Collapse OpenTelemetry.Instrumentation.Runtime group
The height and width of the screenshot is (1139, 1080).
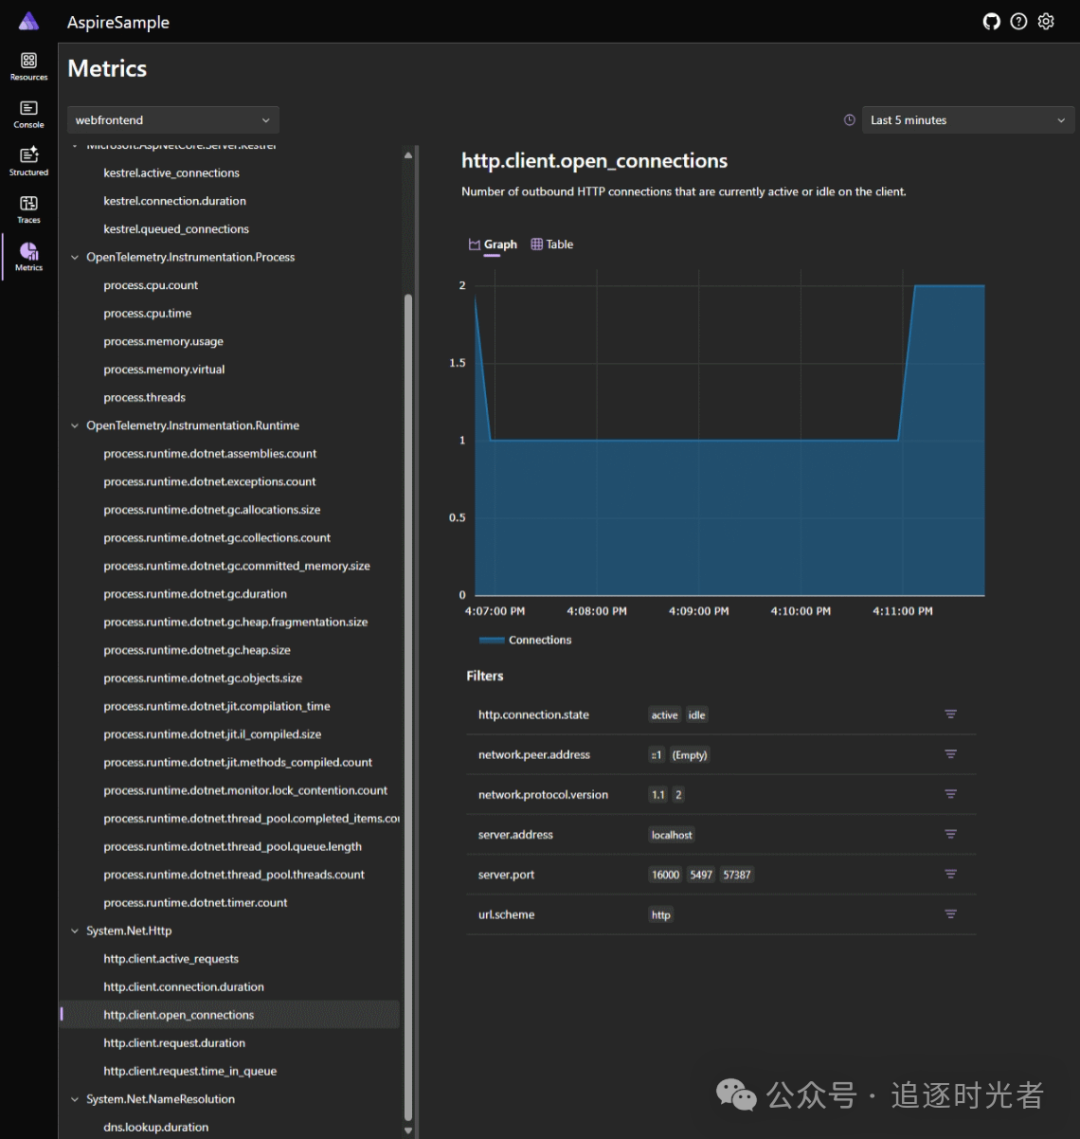tap(75, 426)
